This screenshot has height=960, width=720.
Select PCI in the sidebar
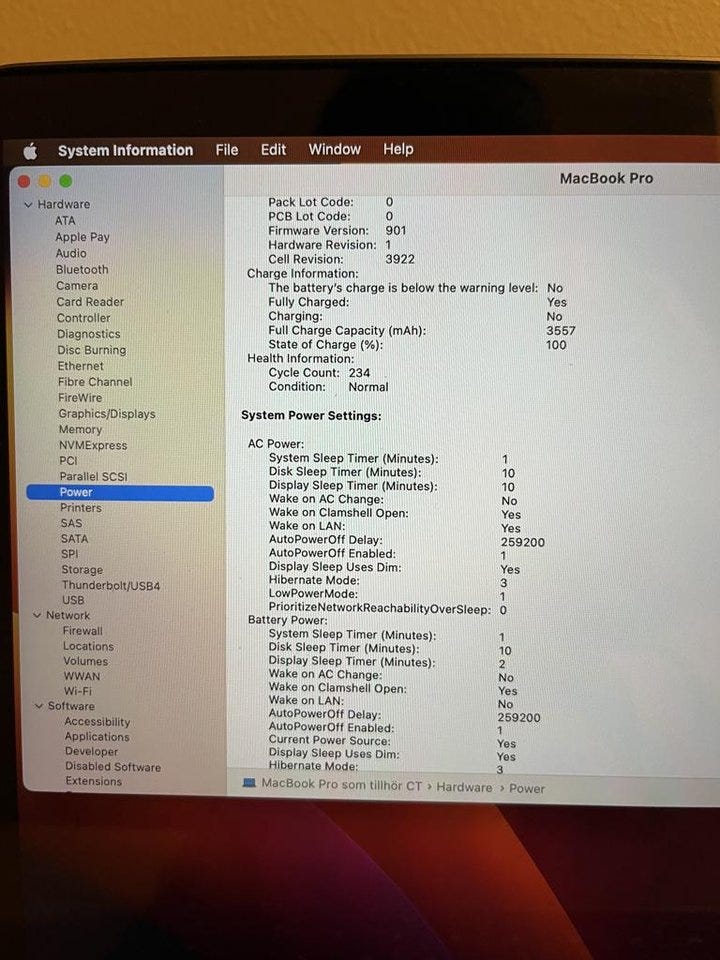[69, 460]
